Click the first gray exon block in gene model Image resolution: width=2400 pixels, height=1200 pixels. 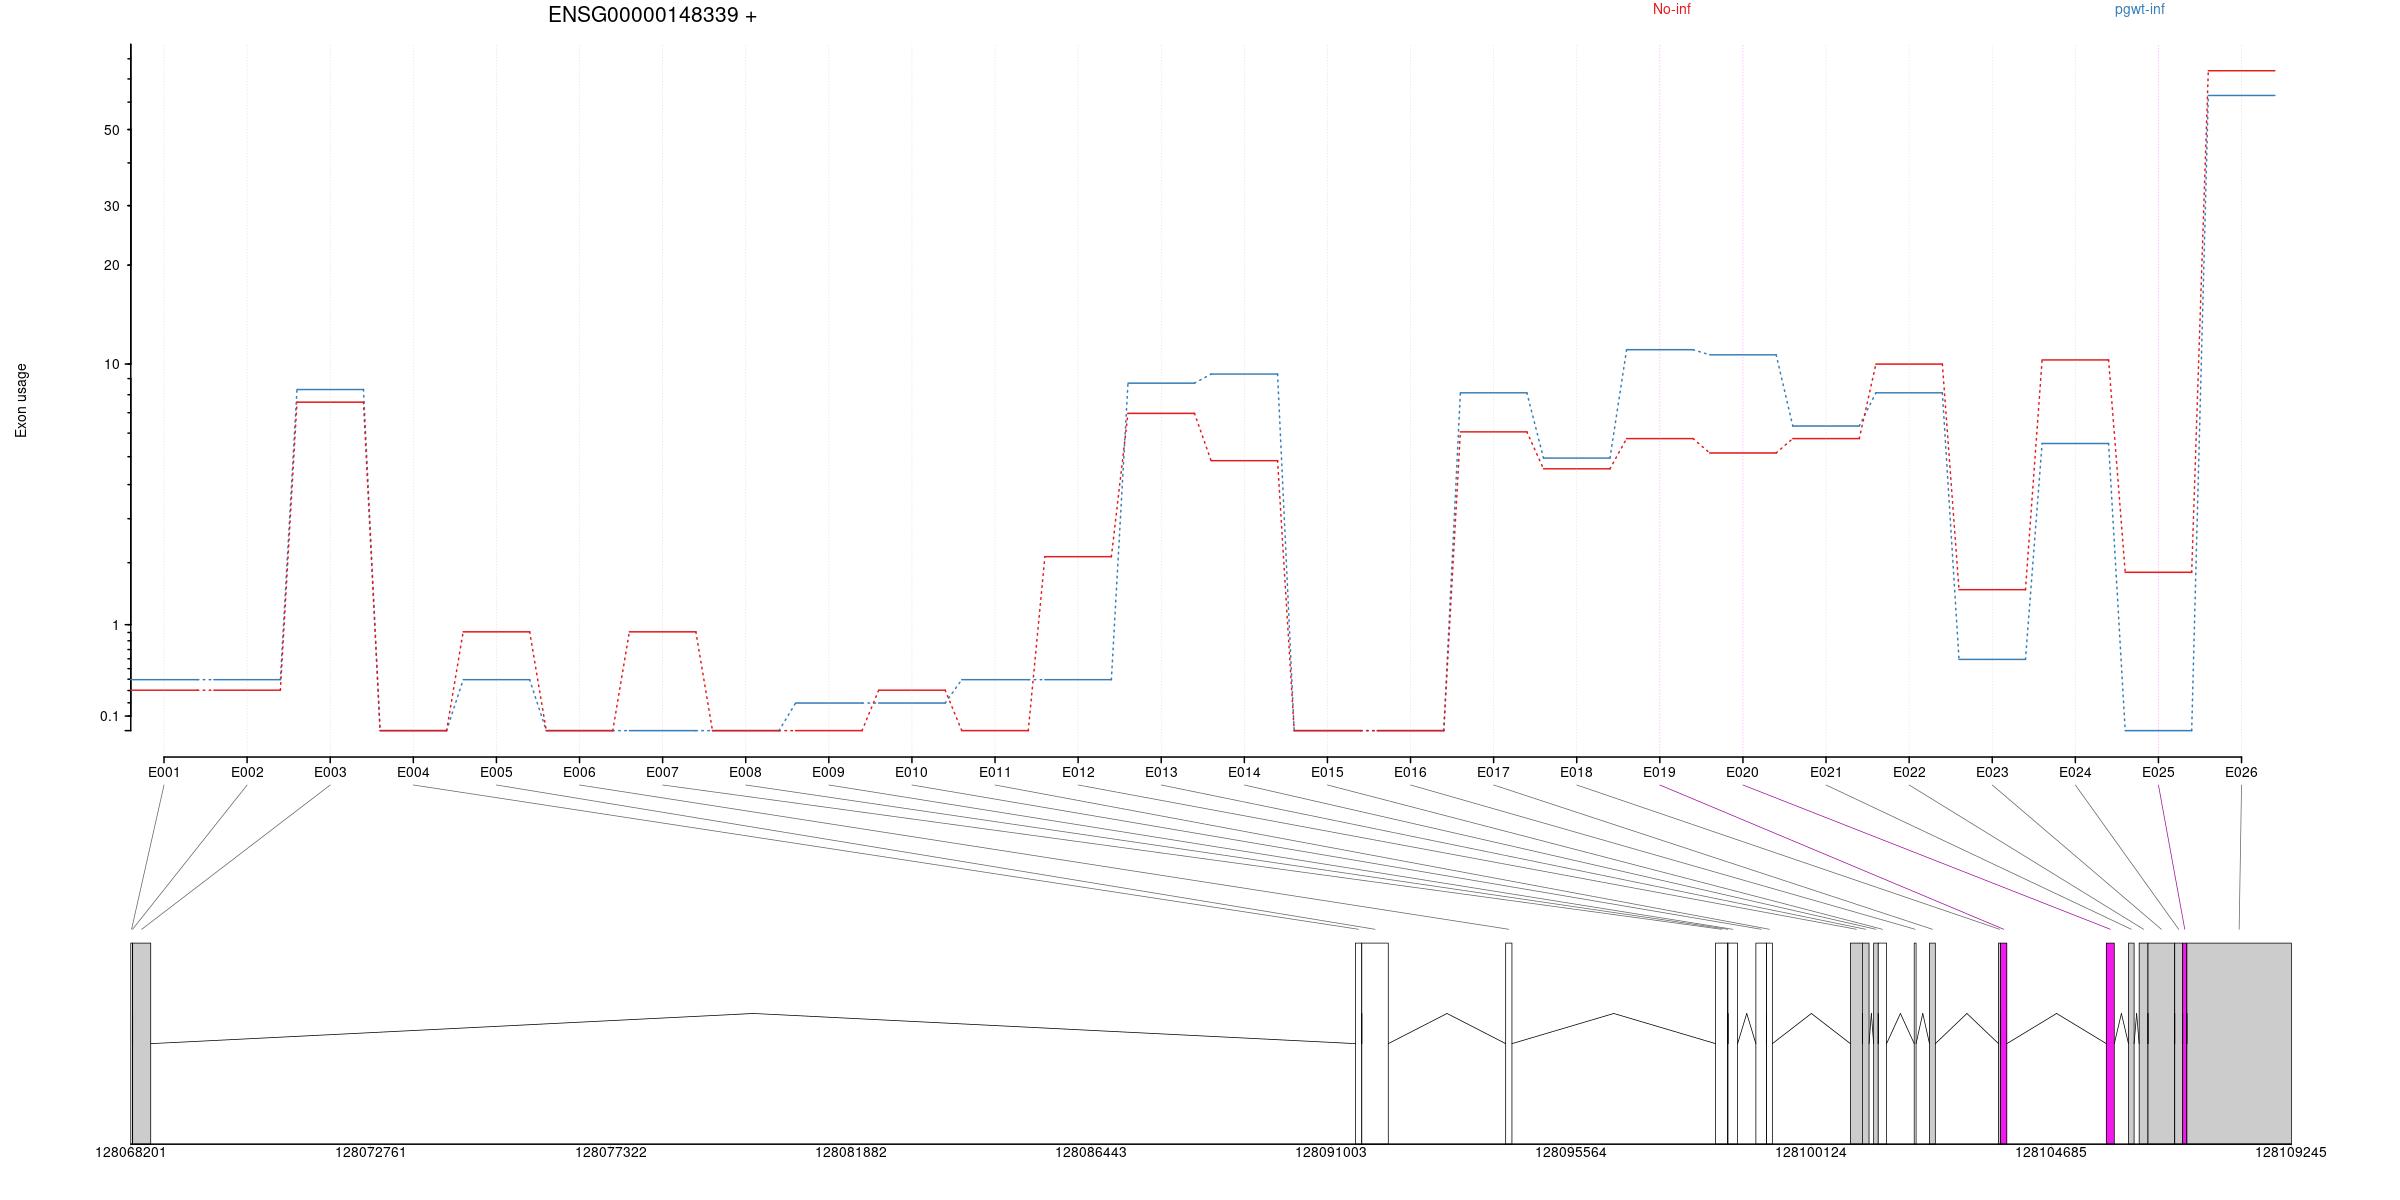(x=141, y=1043)
